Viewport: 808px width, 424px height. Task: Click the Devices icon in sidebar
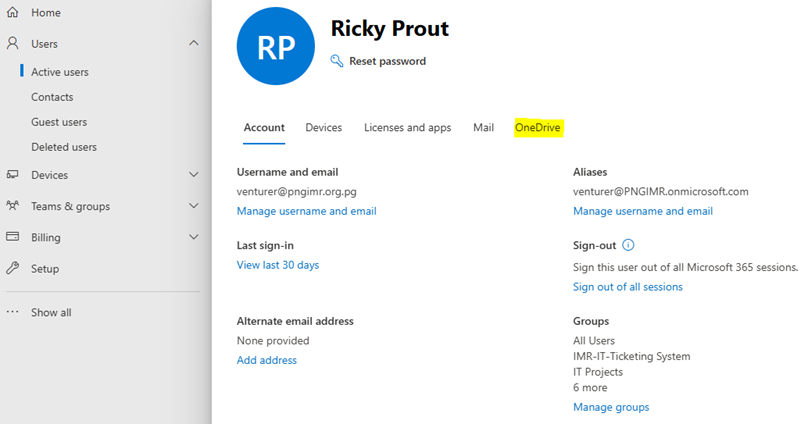[13, 175]
